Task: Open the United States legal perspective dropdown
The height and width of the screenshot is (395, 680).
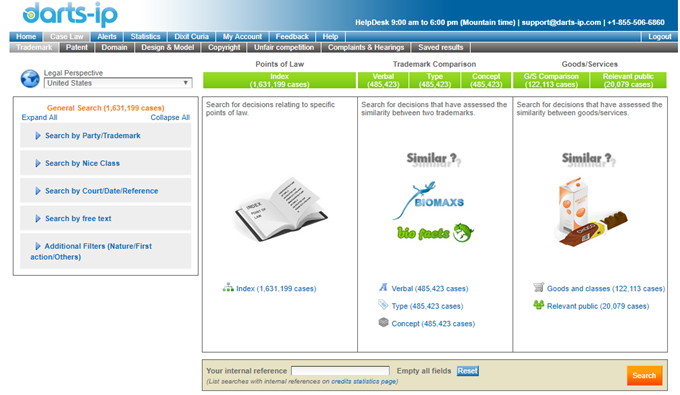Action: 118,83
